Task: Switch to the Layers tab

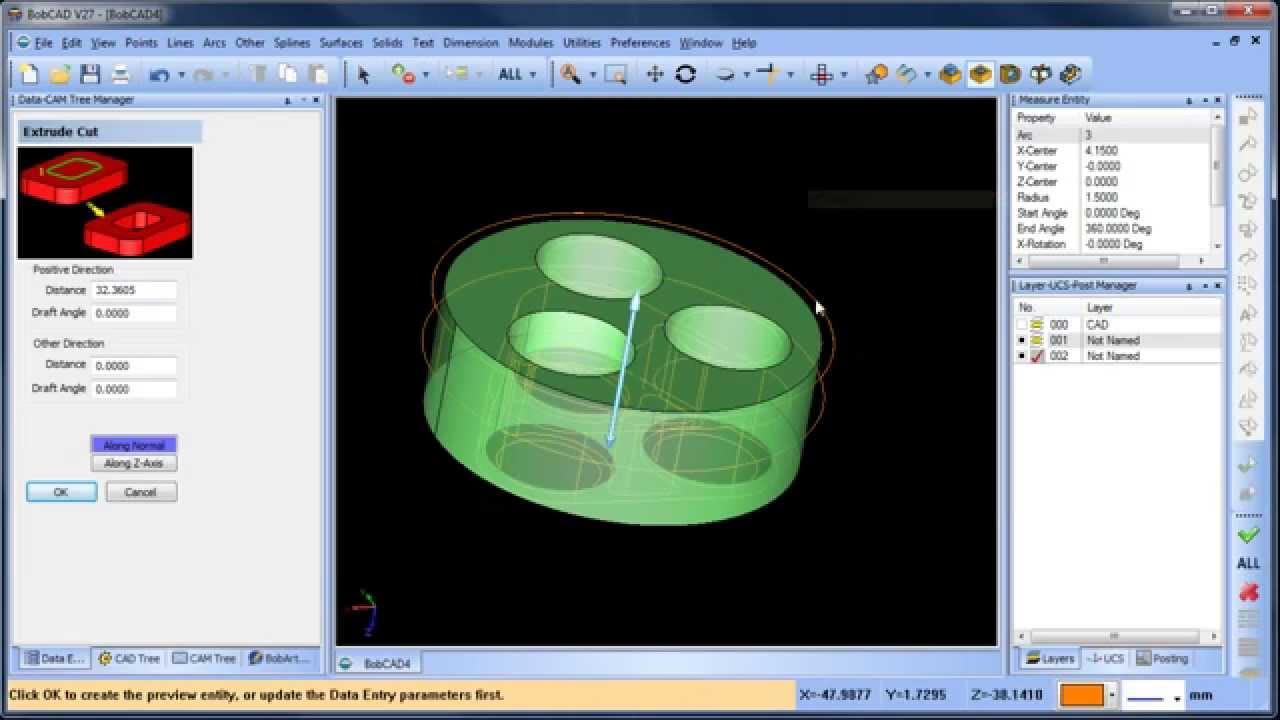Action: 1050,658
